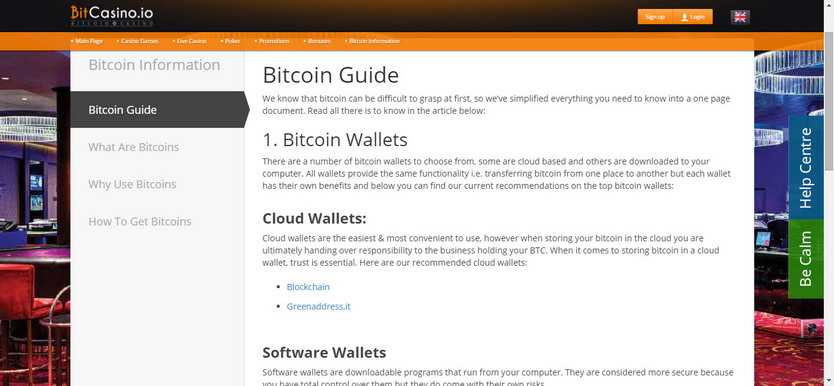Click the BitCasino.io logo

point(112,15)
